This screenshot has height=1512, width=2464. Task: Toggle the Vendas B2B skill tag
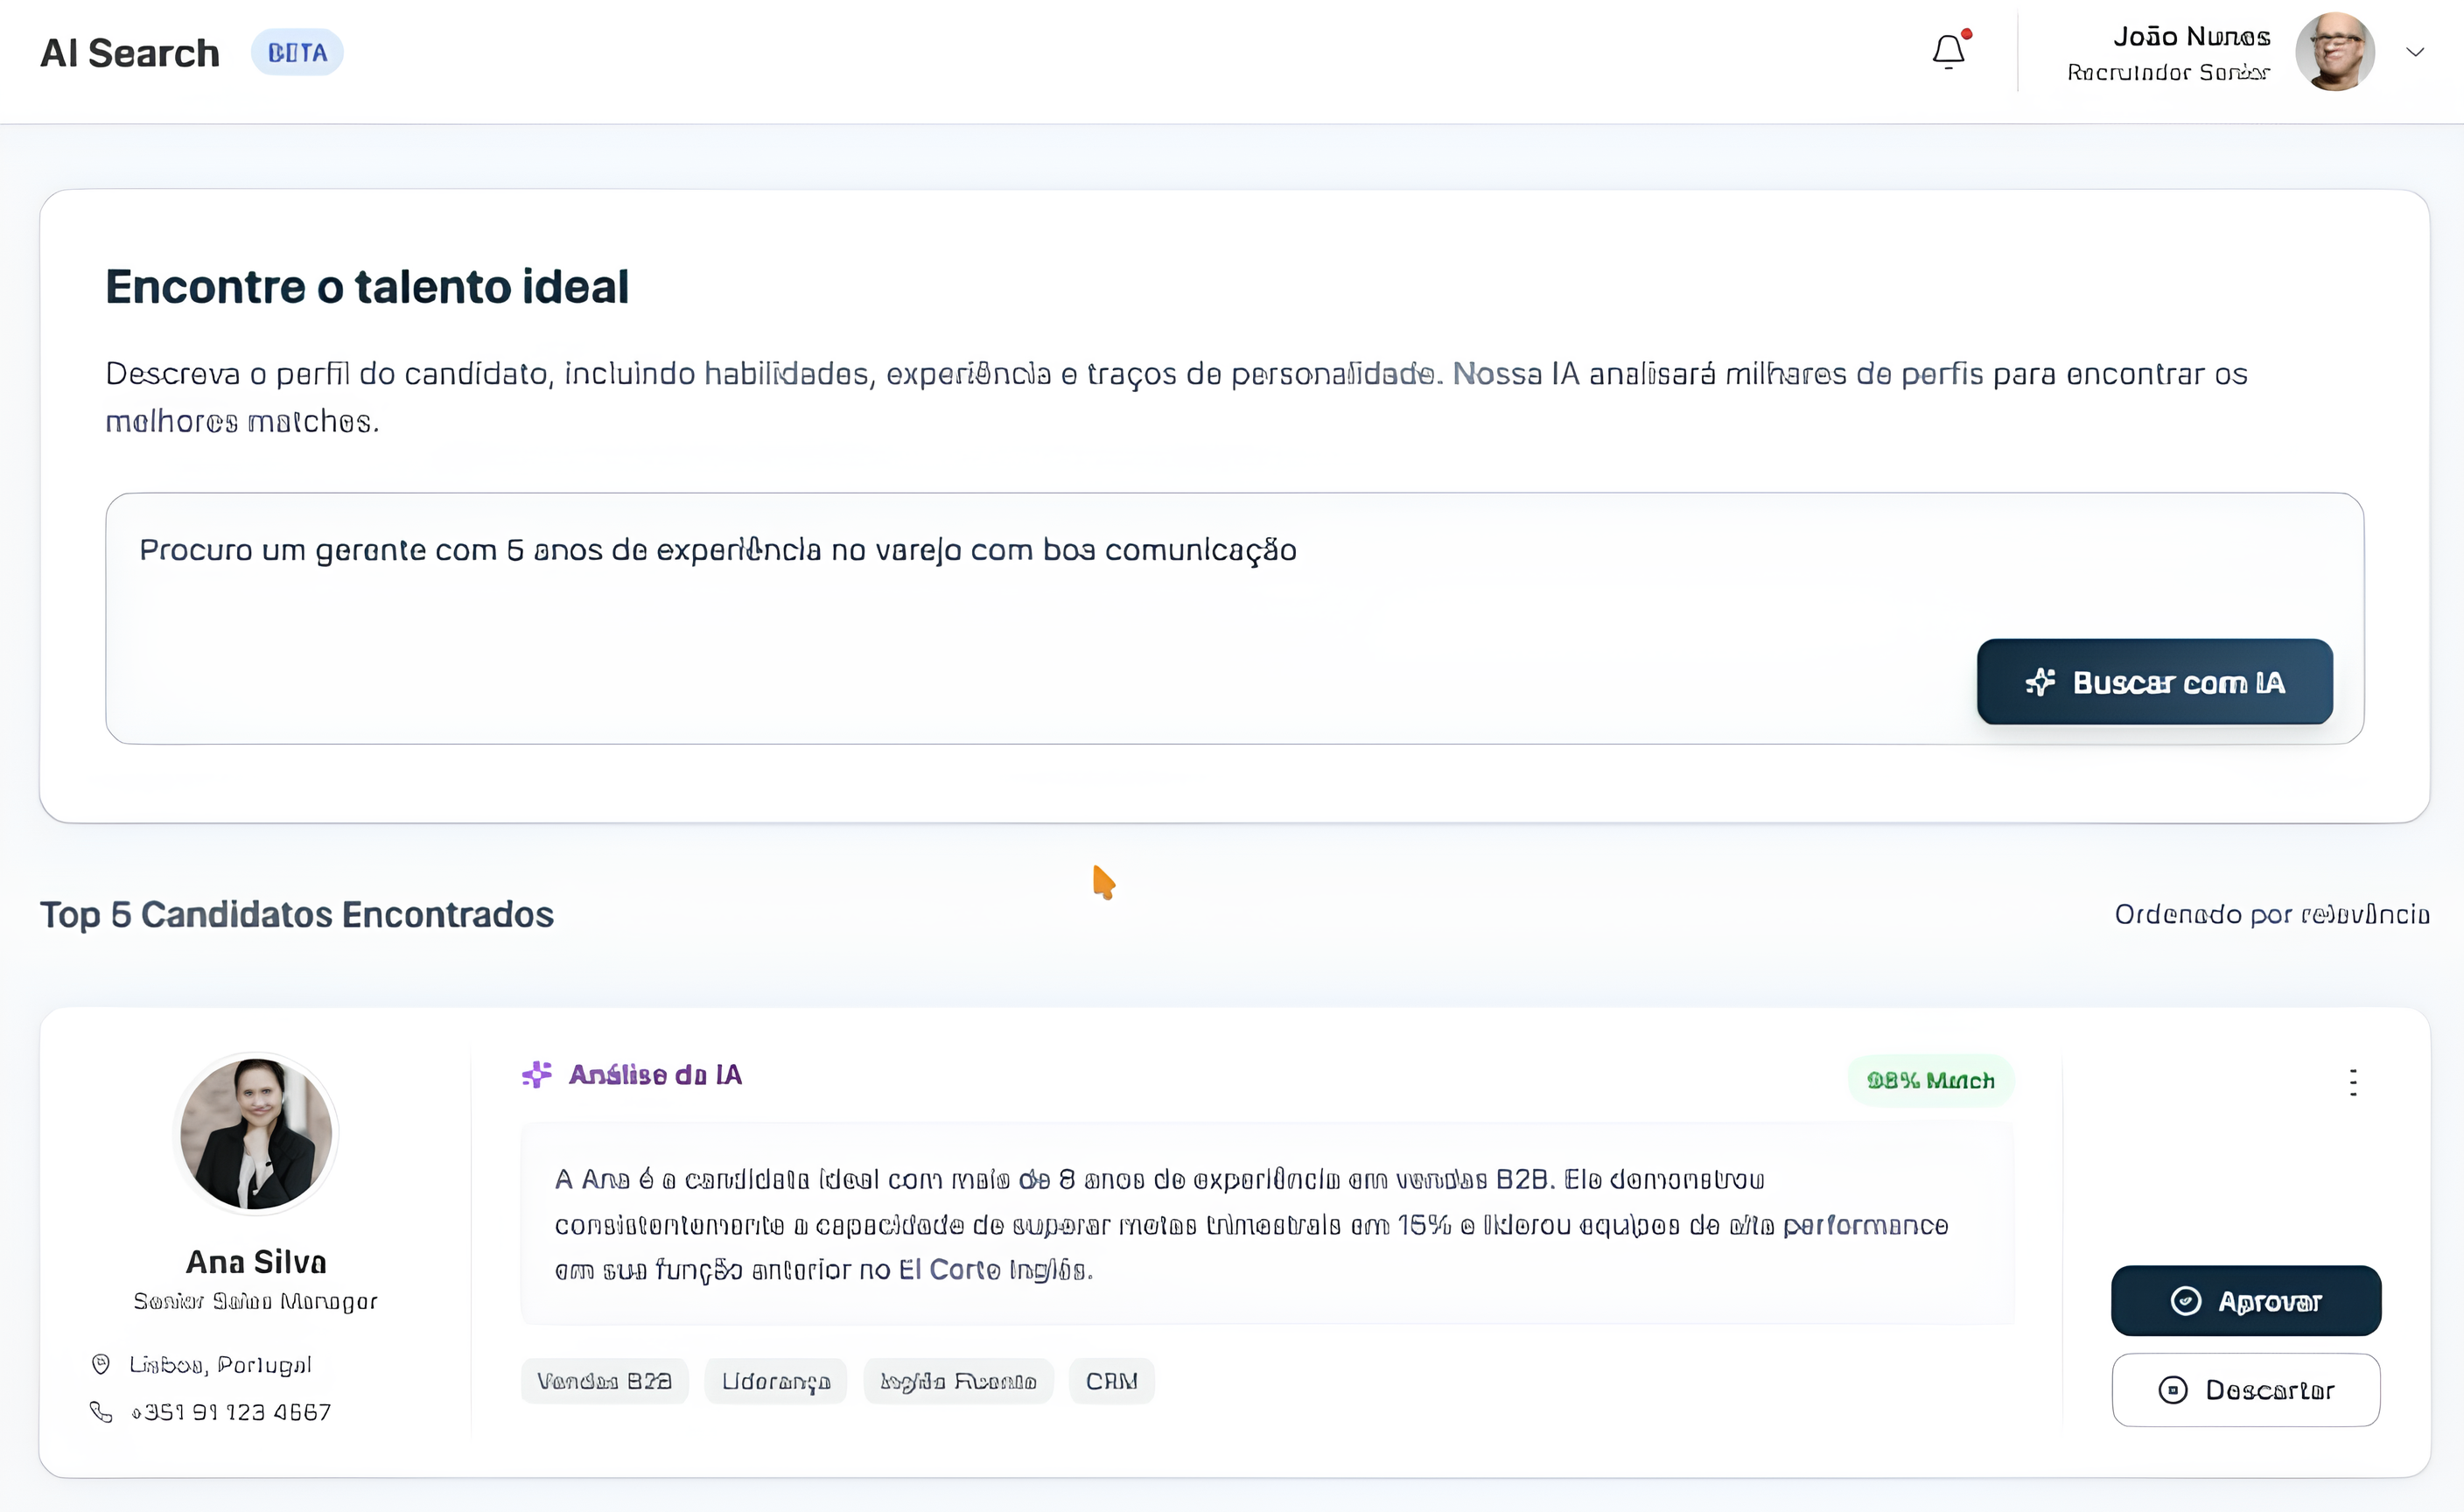[604, 1381]
